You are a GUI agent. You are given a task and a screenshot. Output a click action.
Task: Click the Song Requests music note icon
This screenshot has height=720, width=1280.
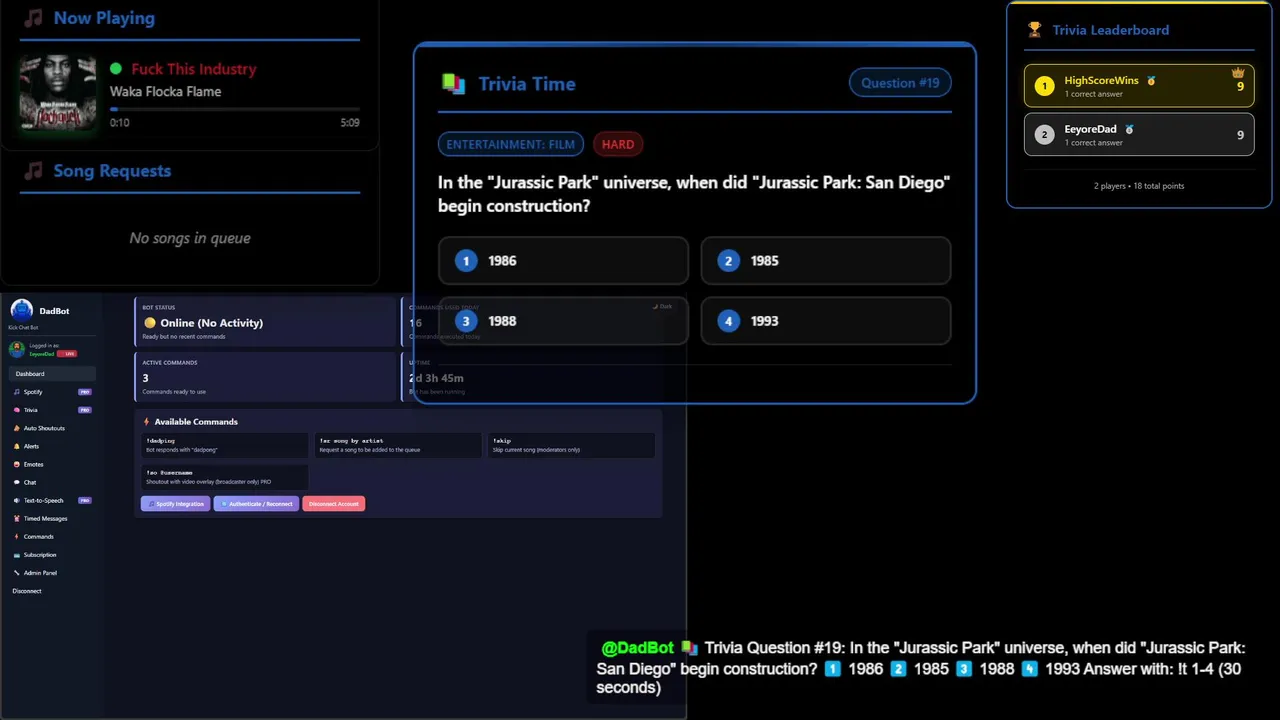(x=34, y=171)
